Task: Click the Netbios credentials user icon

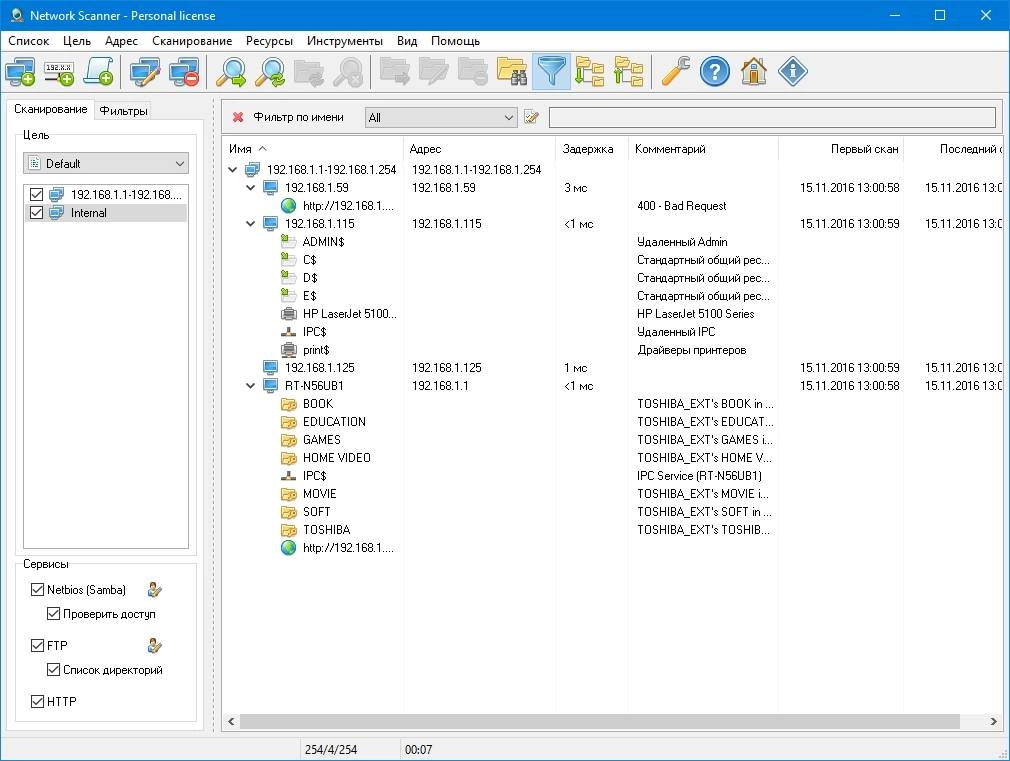Action: pos(155,590)
